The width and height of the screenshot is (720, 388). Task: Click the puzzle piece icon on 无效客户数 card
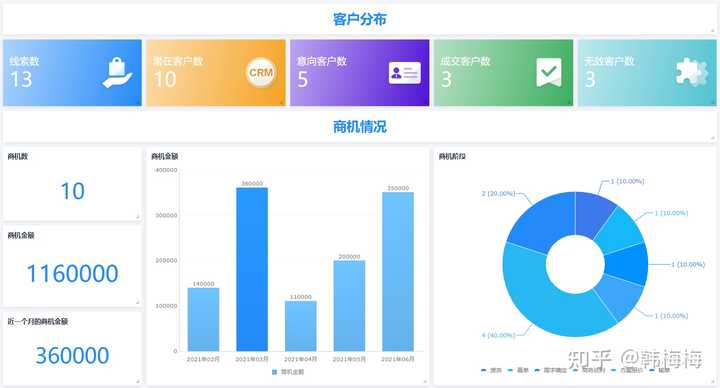pyautogui.click(x=692, y=73)
